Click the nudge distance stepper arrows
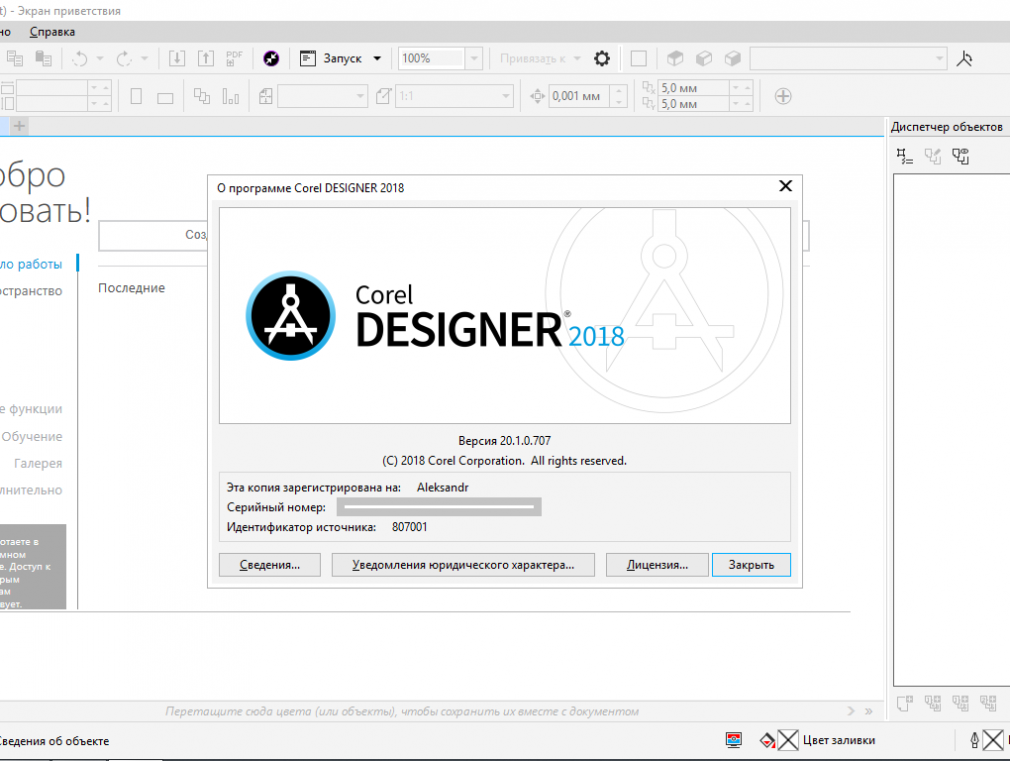The width and height of the screenshot is (1010, 761). click(x=618, y=97)
